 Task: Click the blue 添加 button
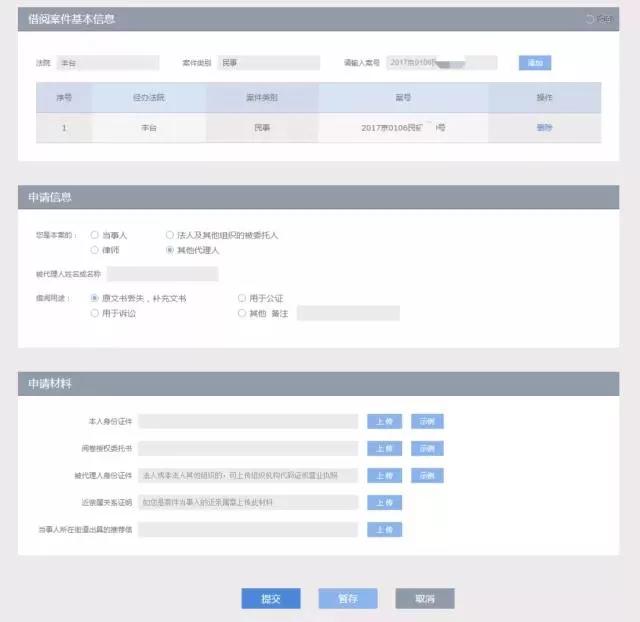535,62
